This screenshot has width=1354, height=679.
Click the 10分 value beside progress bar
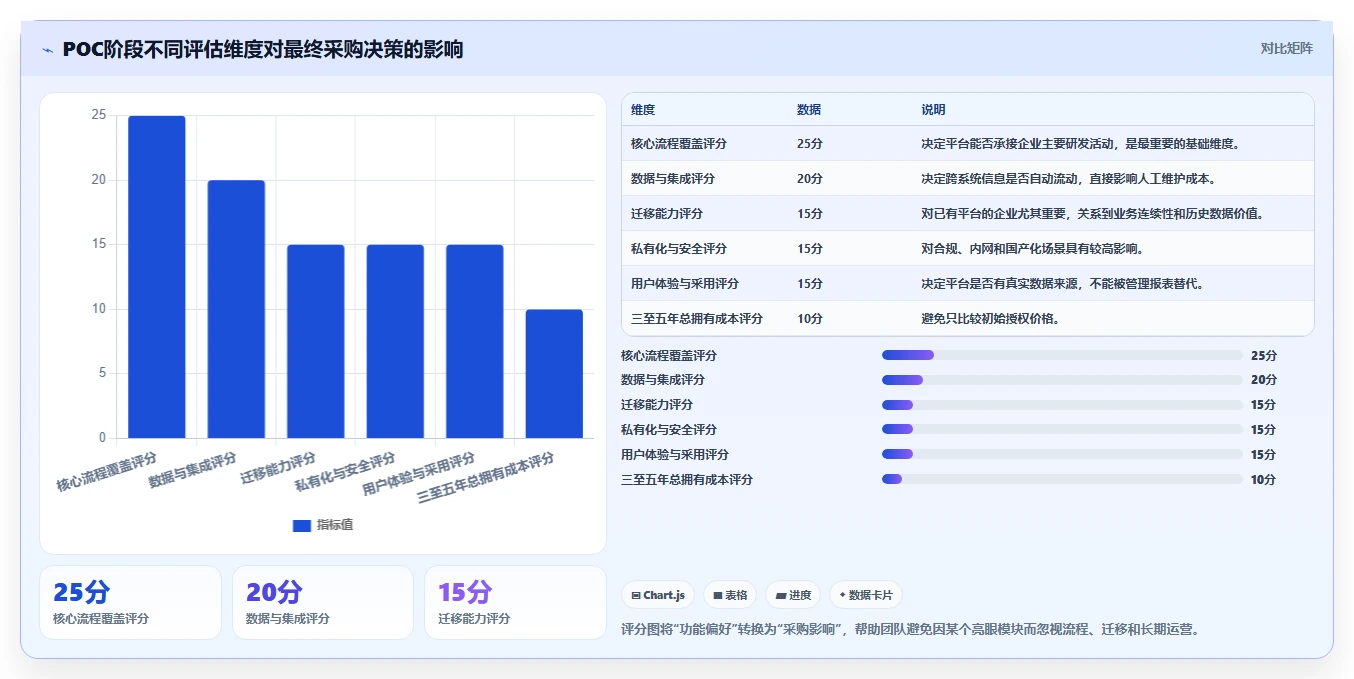[x=1264, y=480]
